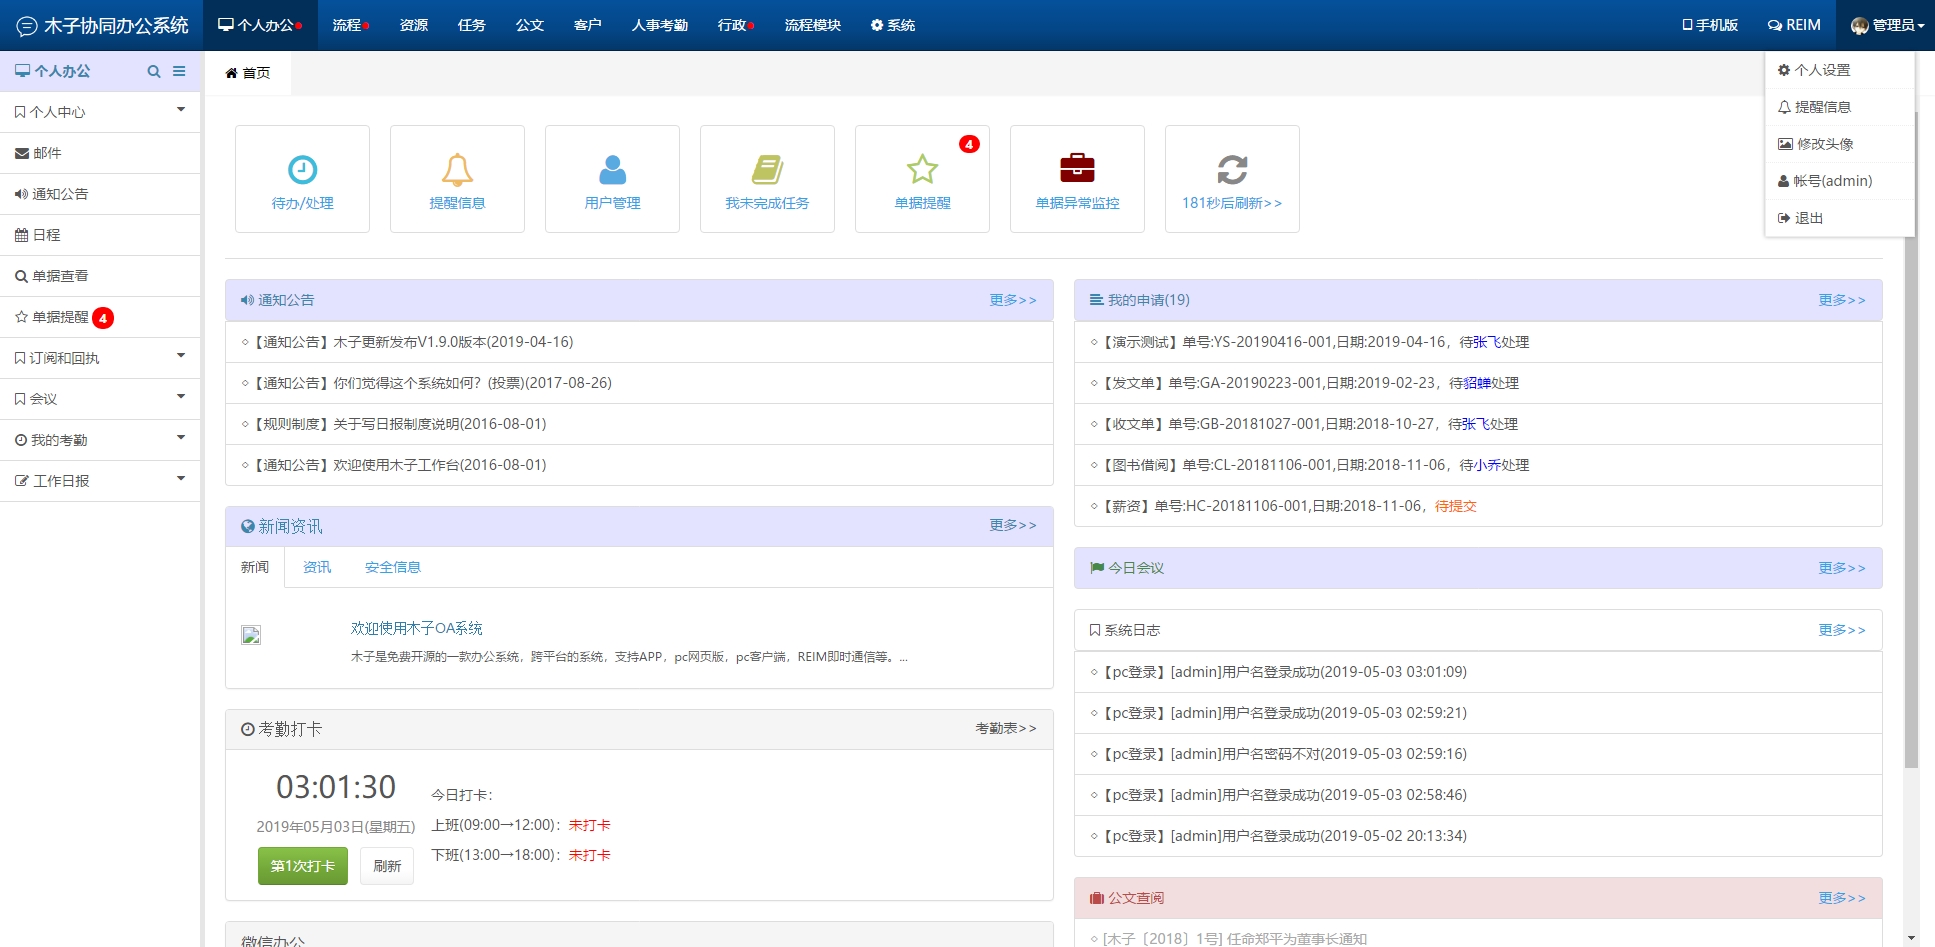Choose 修改头像 in the user menu
This screenshot has width=1935, height=947.
pyautogui.click(x=1840, y=144)
